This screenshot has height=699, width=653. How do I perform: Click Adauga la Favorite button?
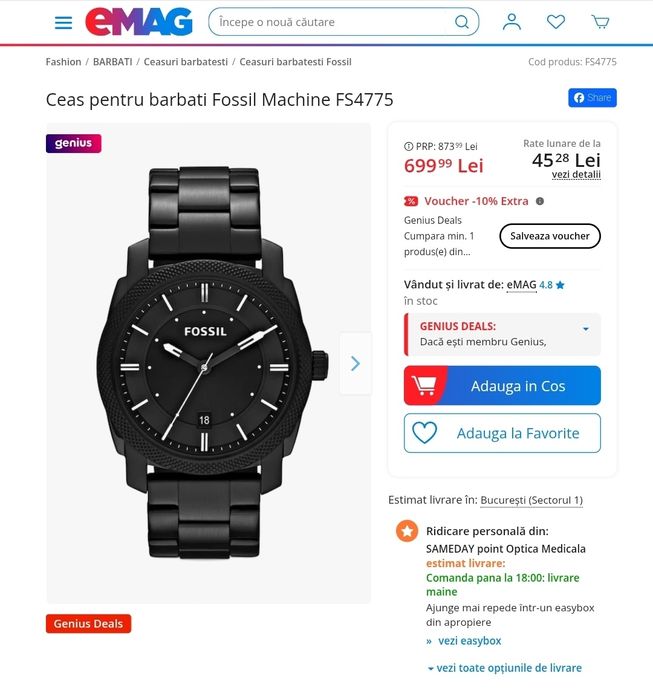coord(502,433)
